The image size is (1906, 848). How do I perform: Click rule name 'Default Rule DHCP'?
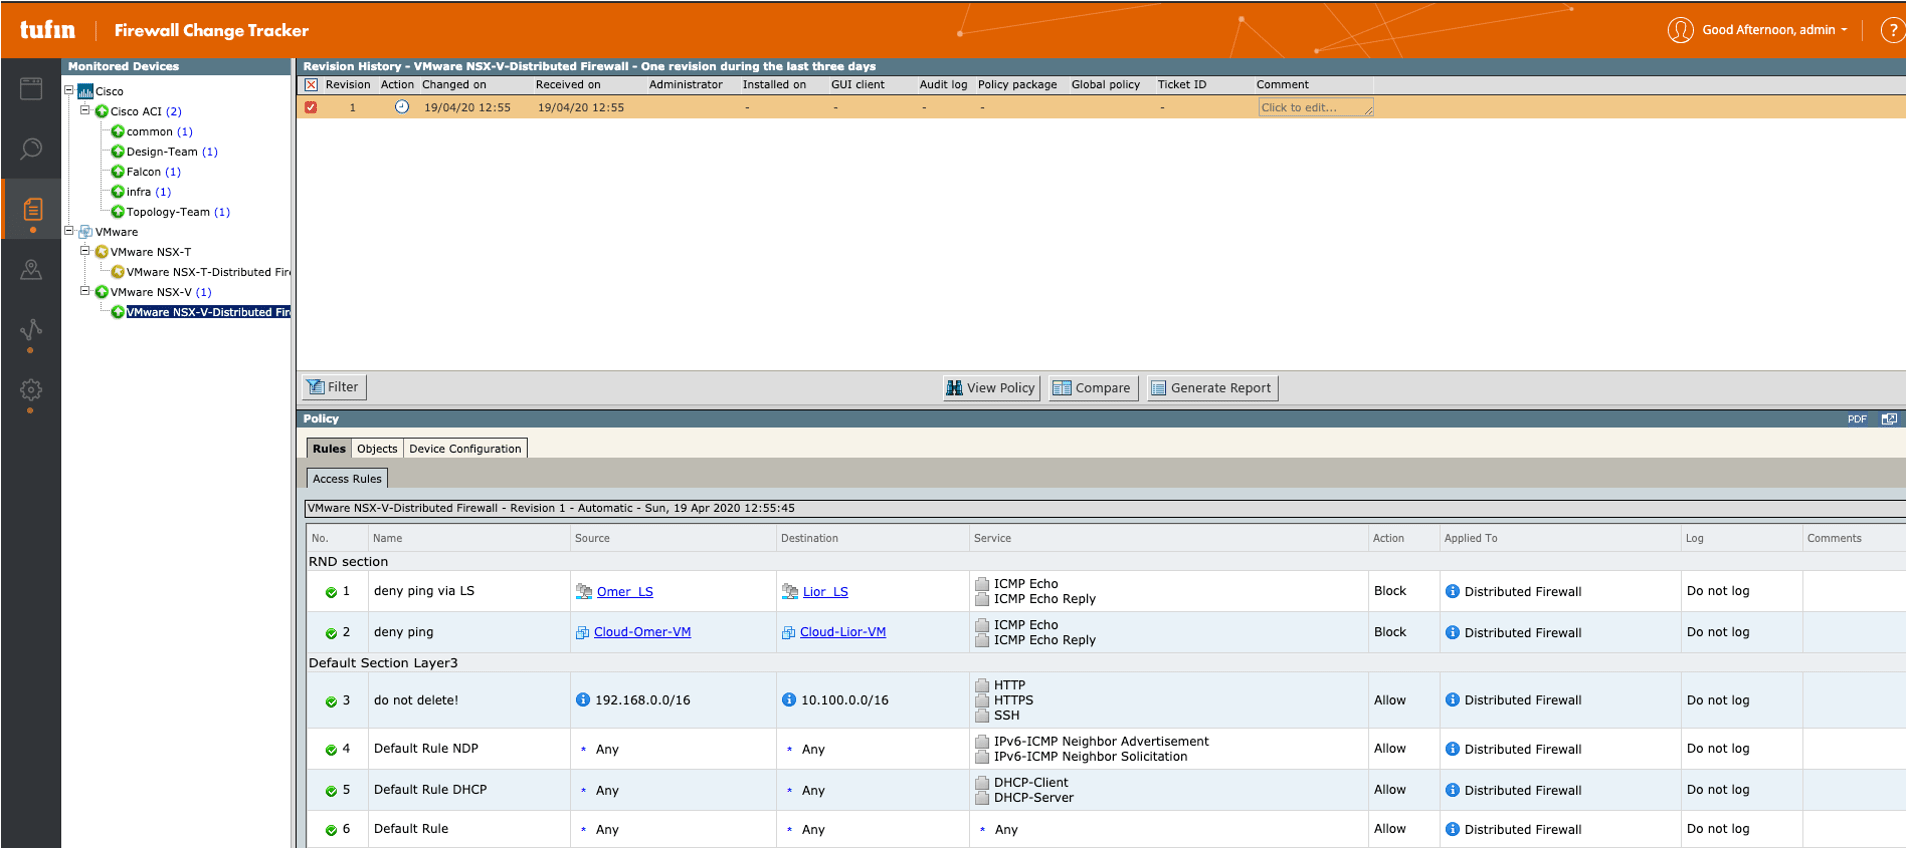(x=430, y=789)
